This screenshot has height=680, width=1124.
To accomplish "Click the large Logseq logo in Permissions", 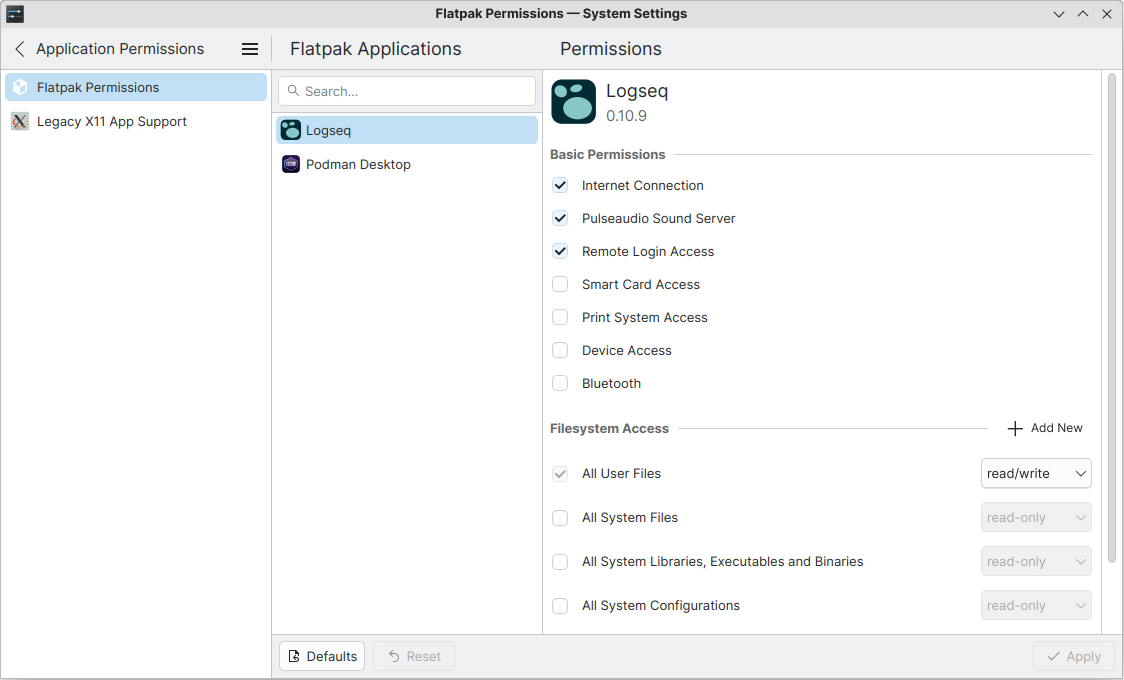I will pos(573,102).
